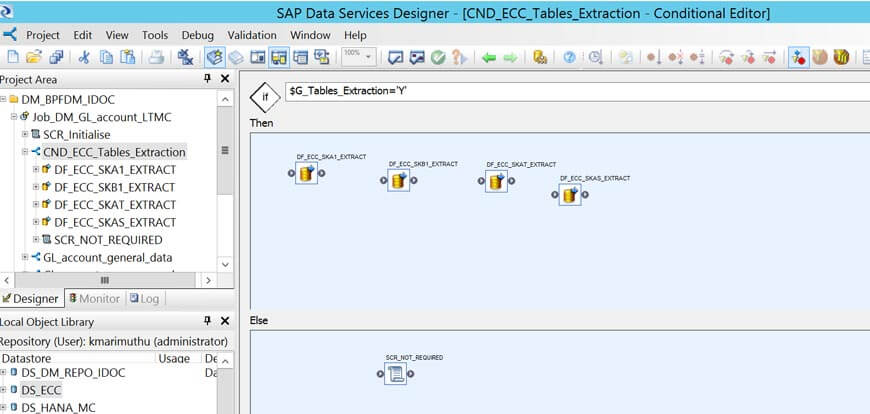Close the Project Area panel

click(x=225, y=79)
